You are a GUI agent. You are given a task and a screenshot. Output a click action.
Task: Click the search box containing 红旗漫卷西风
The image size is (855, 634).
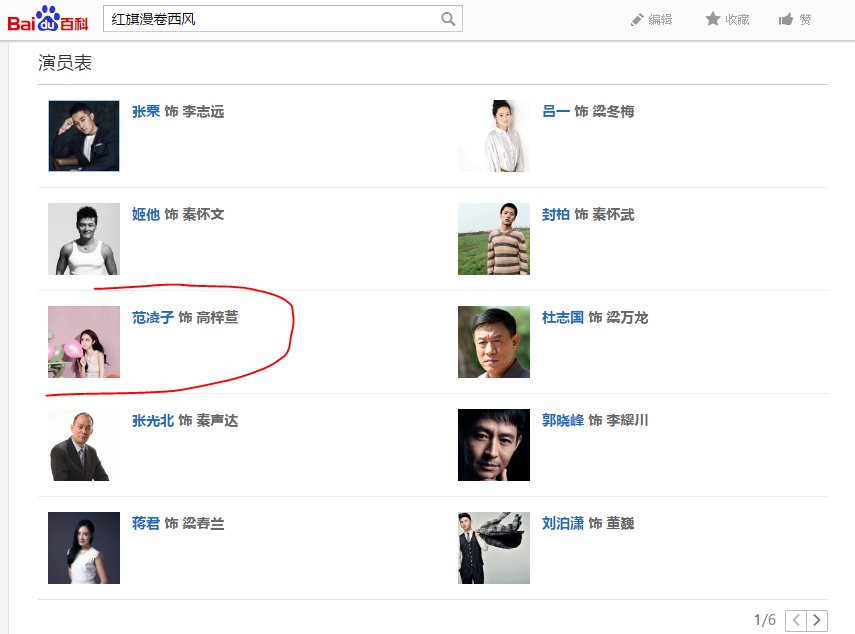click(272, 19)
